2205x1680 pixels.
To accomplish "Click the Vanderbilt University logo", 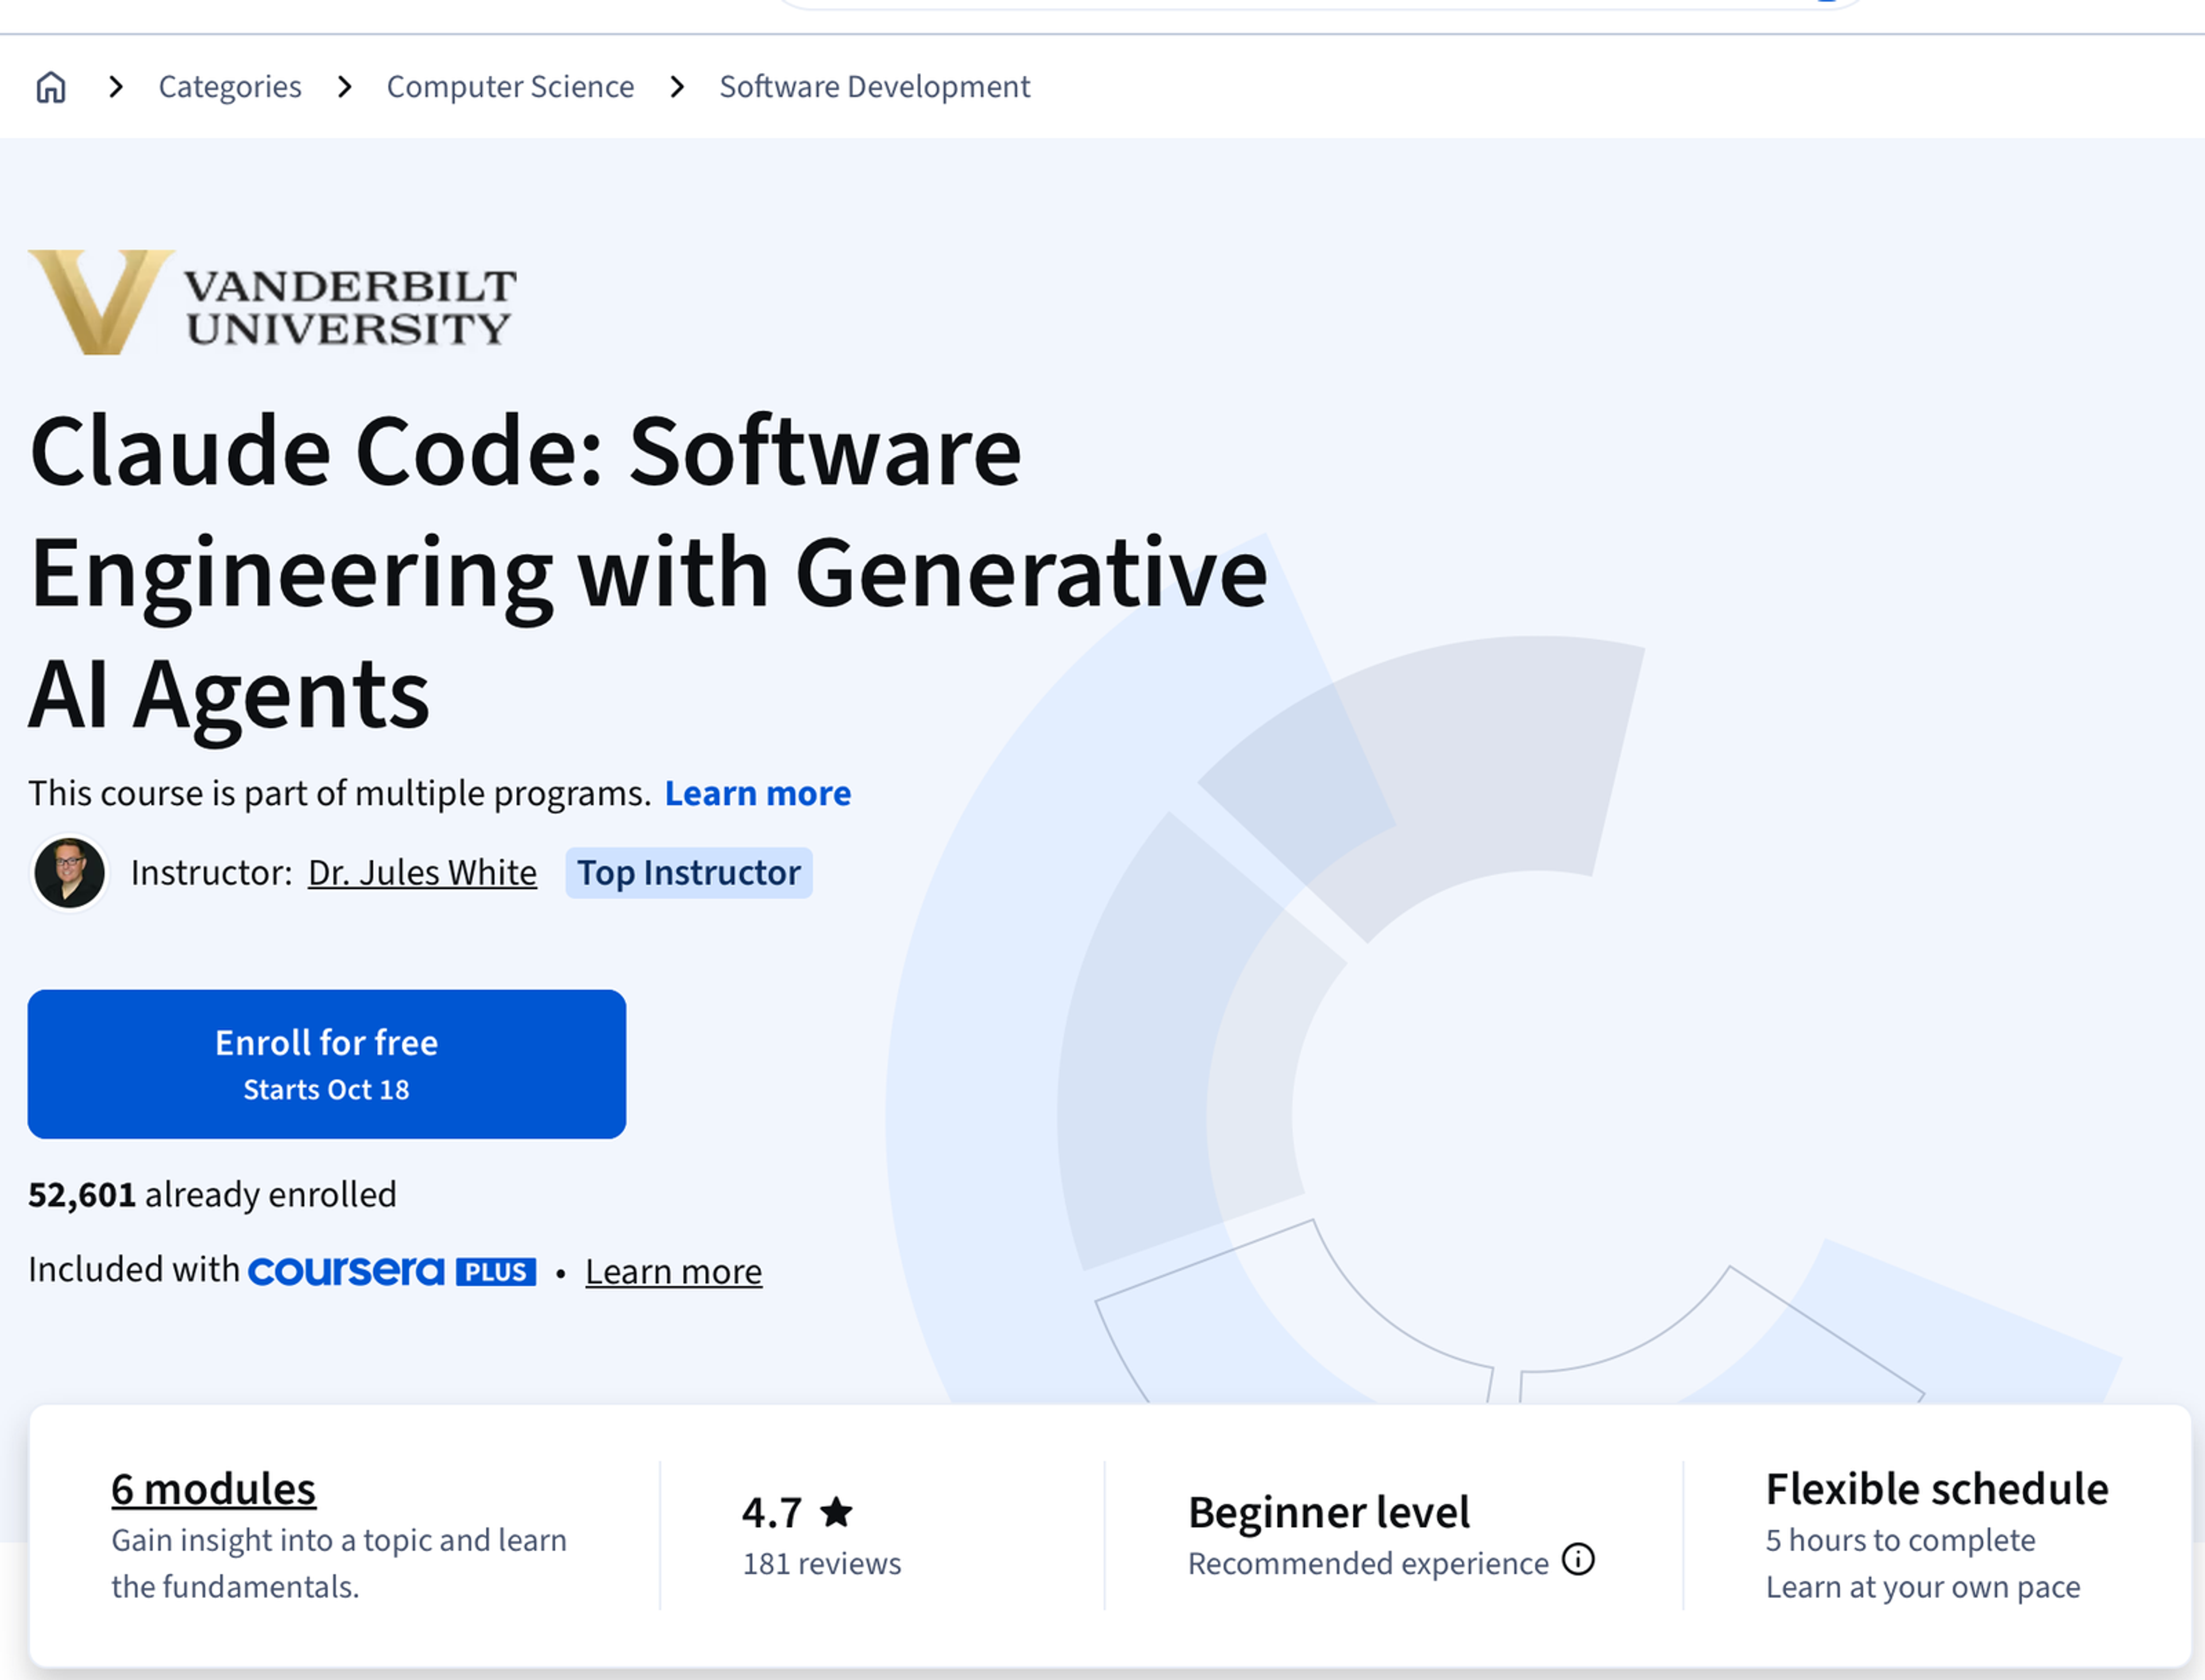I will tap(272, 302).
